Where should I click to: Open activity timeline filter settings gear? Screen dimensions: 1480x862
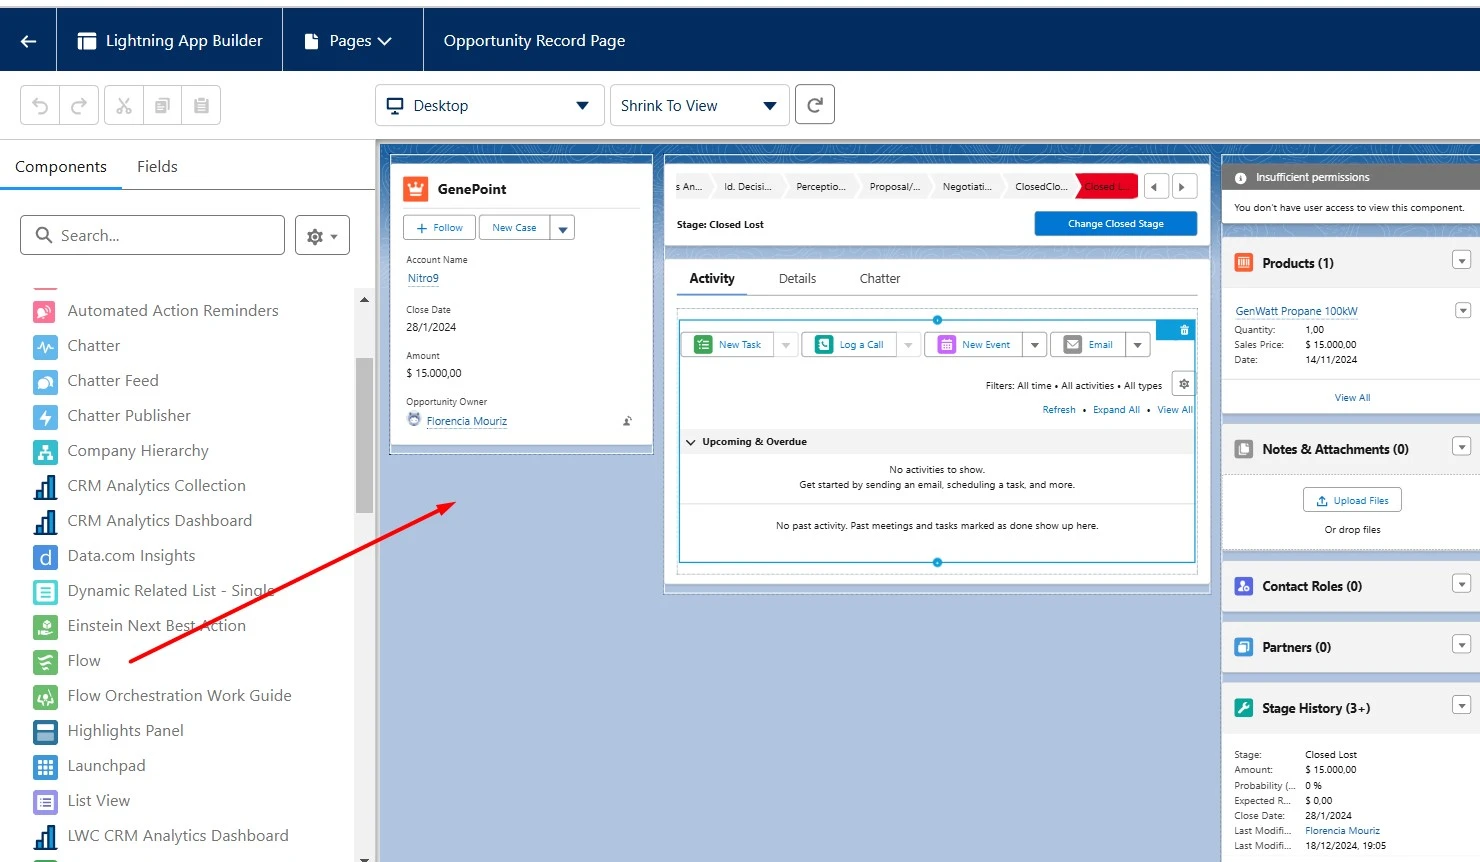pos(1184,384)
